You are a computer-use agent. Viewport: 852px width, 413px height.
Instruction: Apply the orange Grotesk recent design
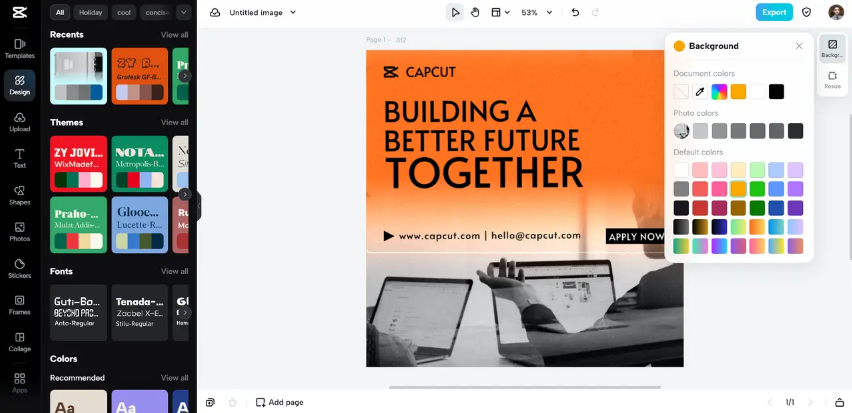[x=140, y=76]
